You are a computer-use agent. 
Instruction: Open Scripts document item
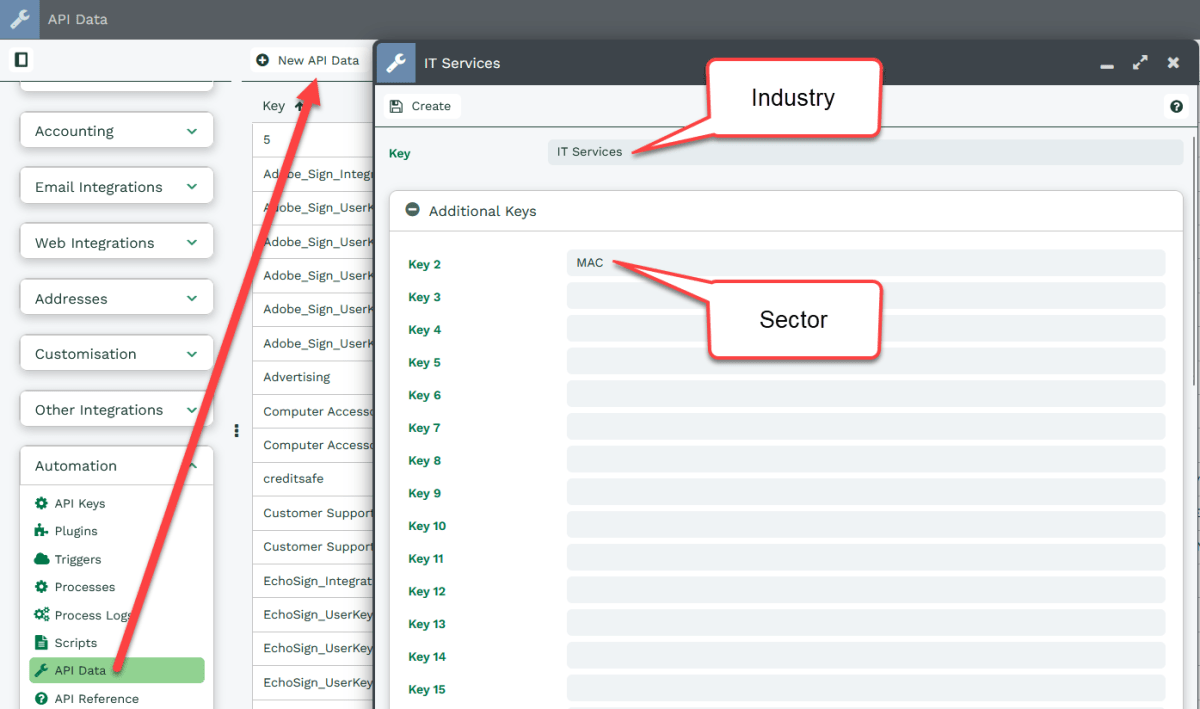pos(75,643)
